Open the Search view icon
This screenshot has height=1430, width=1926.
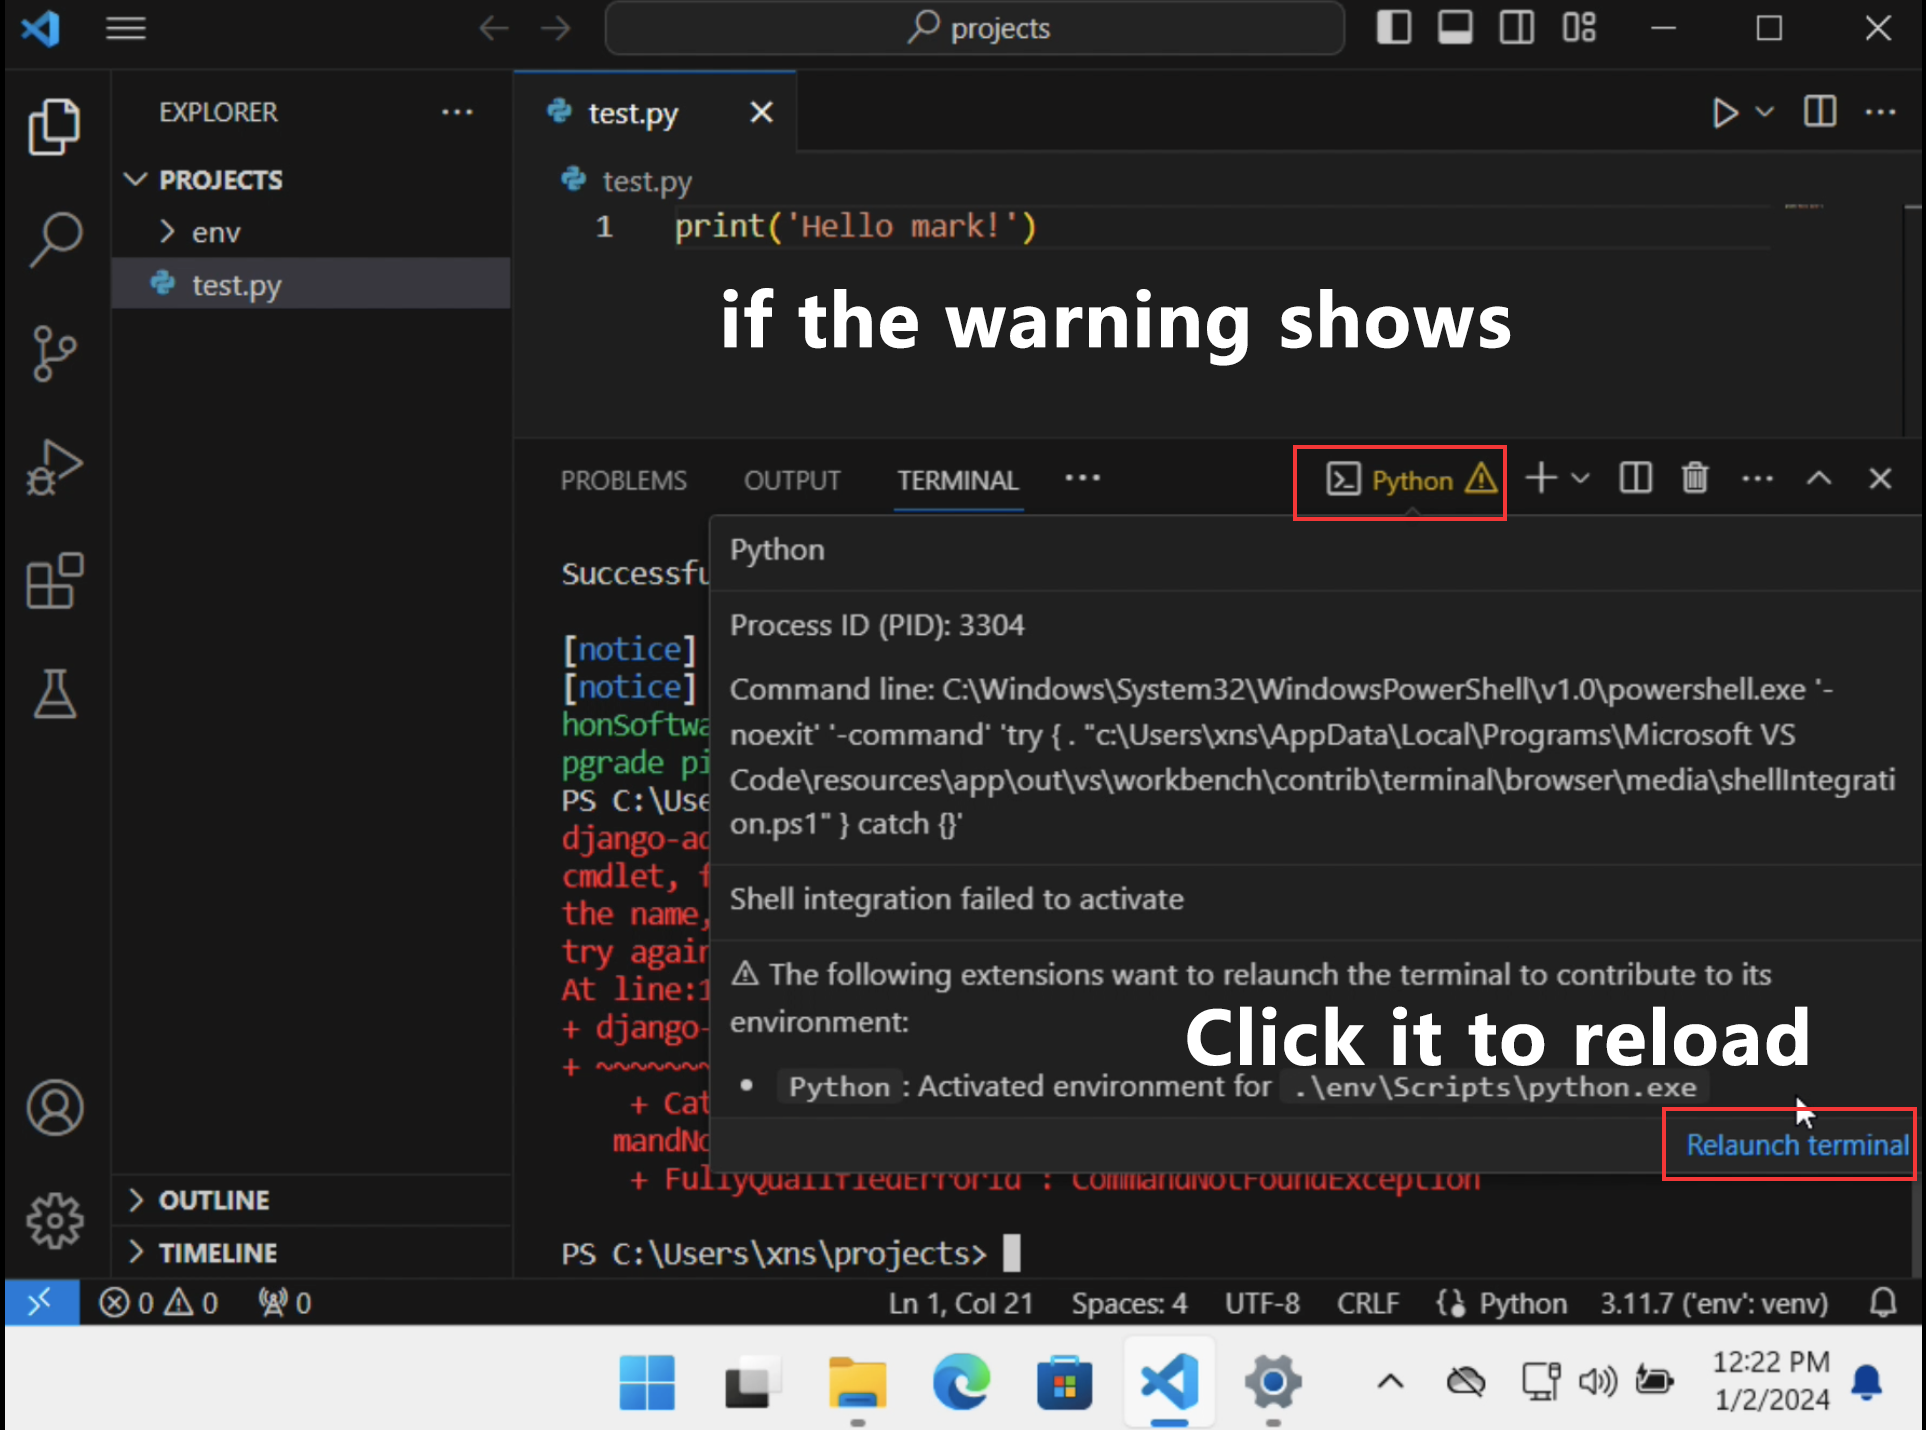tap(54, 240)
